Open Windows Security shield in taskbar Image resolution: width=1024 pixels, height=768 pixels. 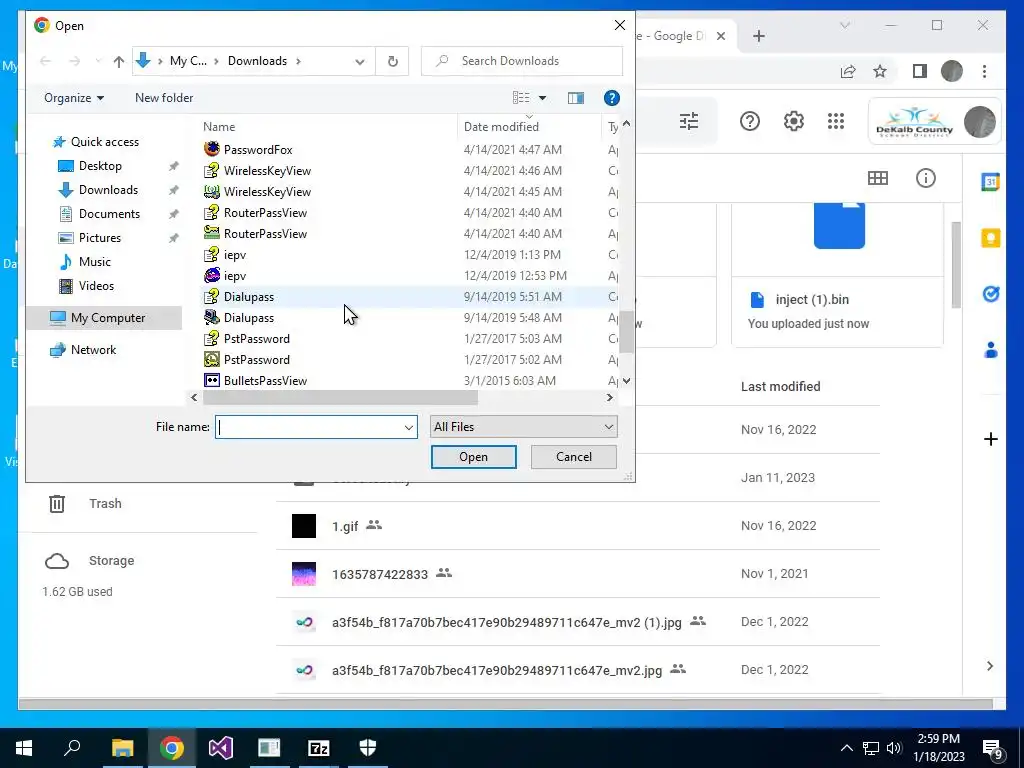click(x=368, y=748)
